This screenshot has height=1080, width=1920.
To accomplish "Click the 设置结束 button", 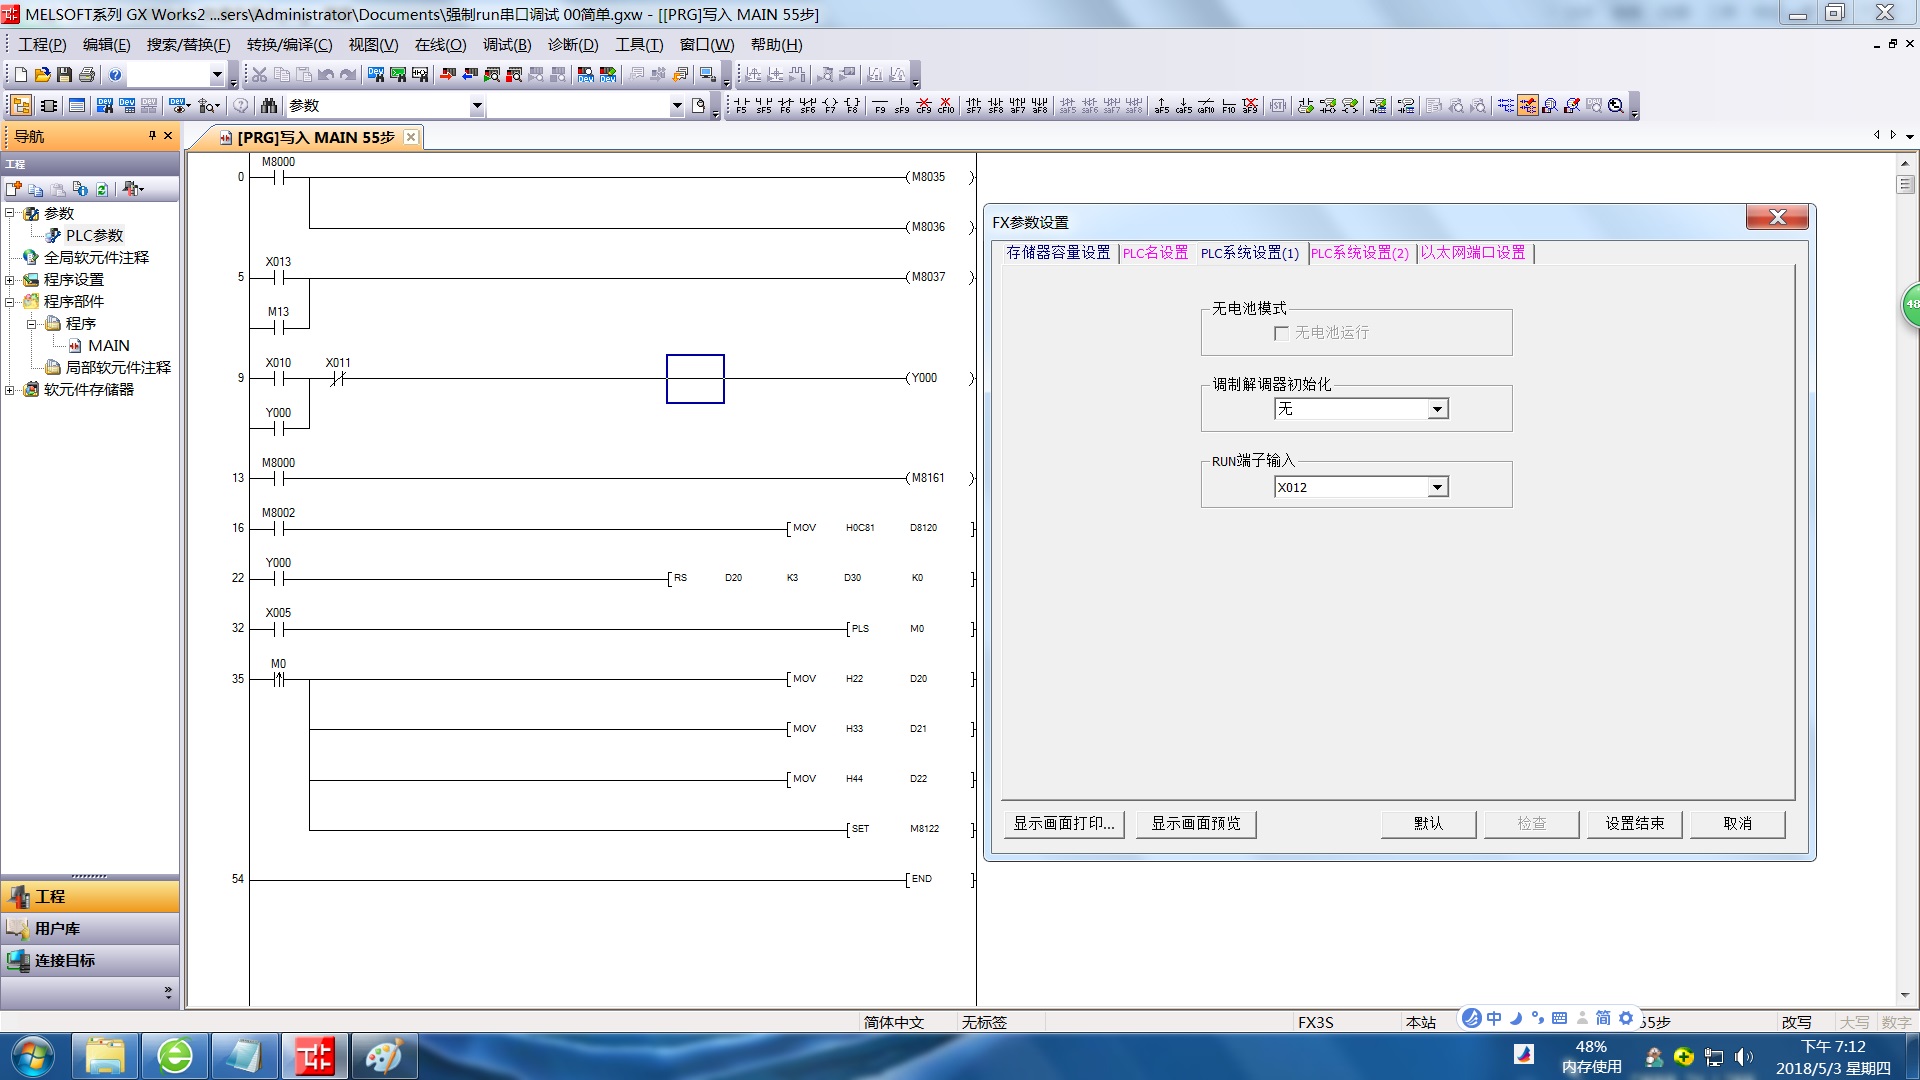I will coord(1634,823).
